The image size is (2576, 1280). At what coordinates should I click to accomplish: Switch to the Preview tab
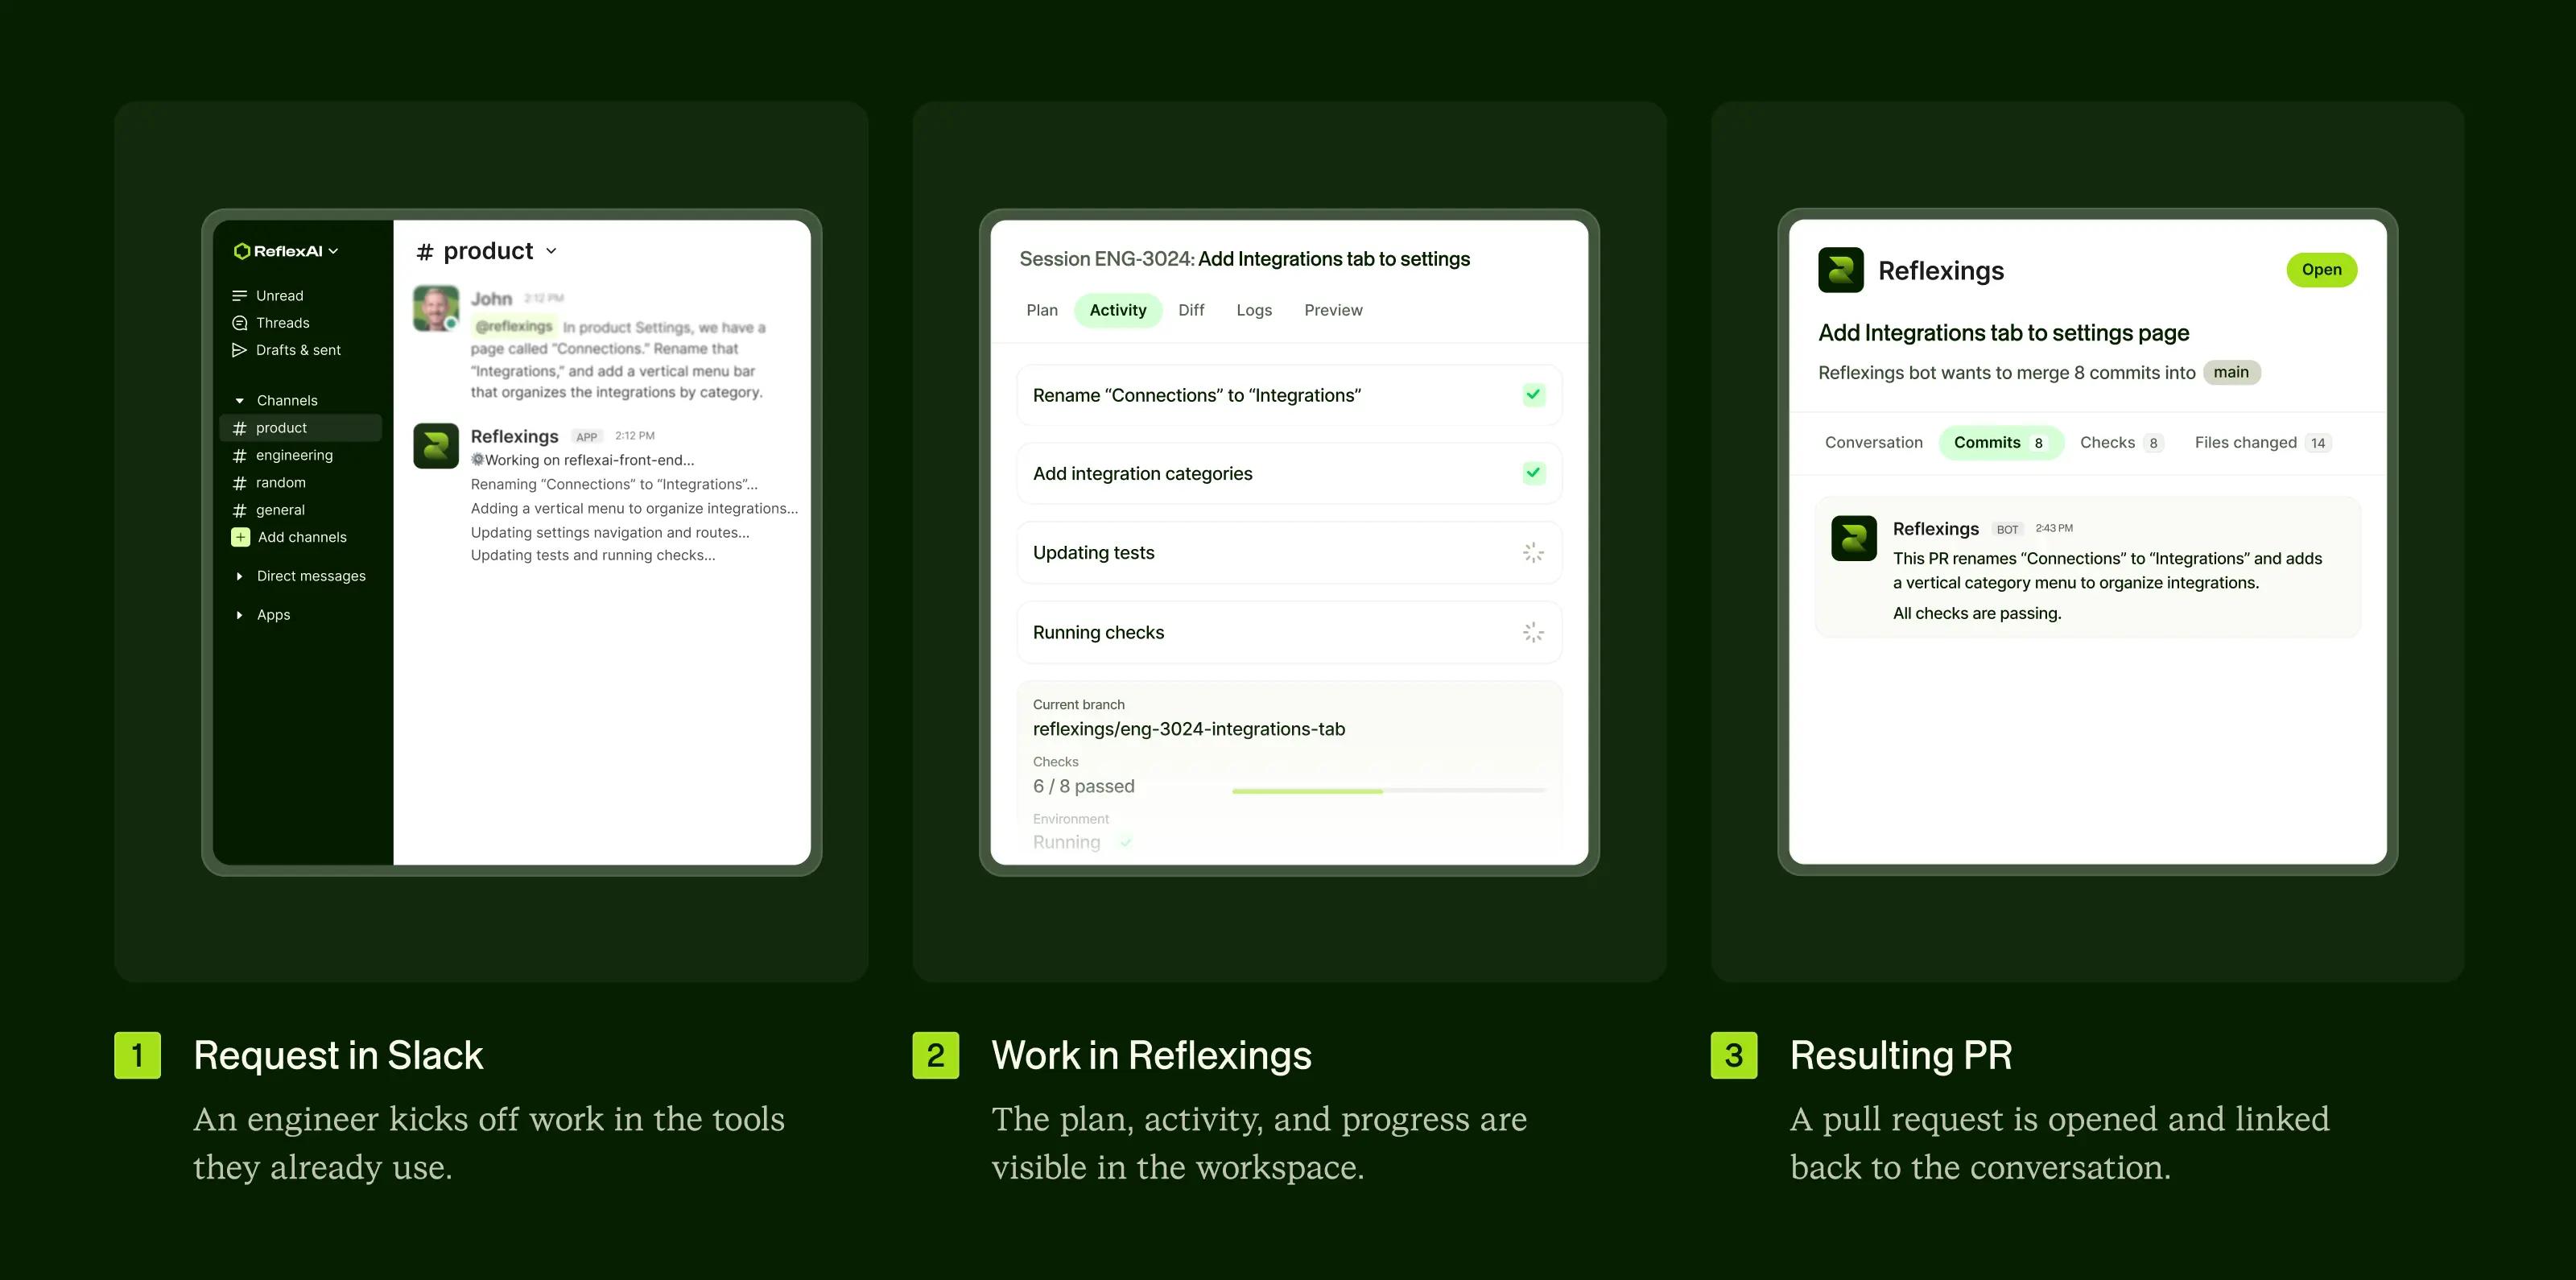tap(1333, 310)
